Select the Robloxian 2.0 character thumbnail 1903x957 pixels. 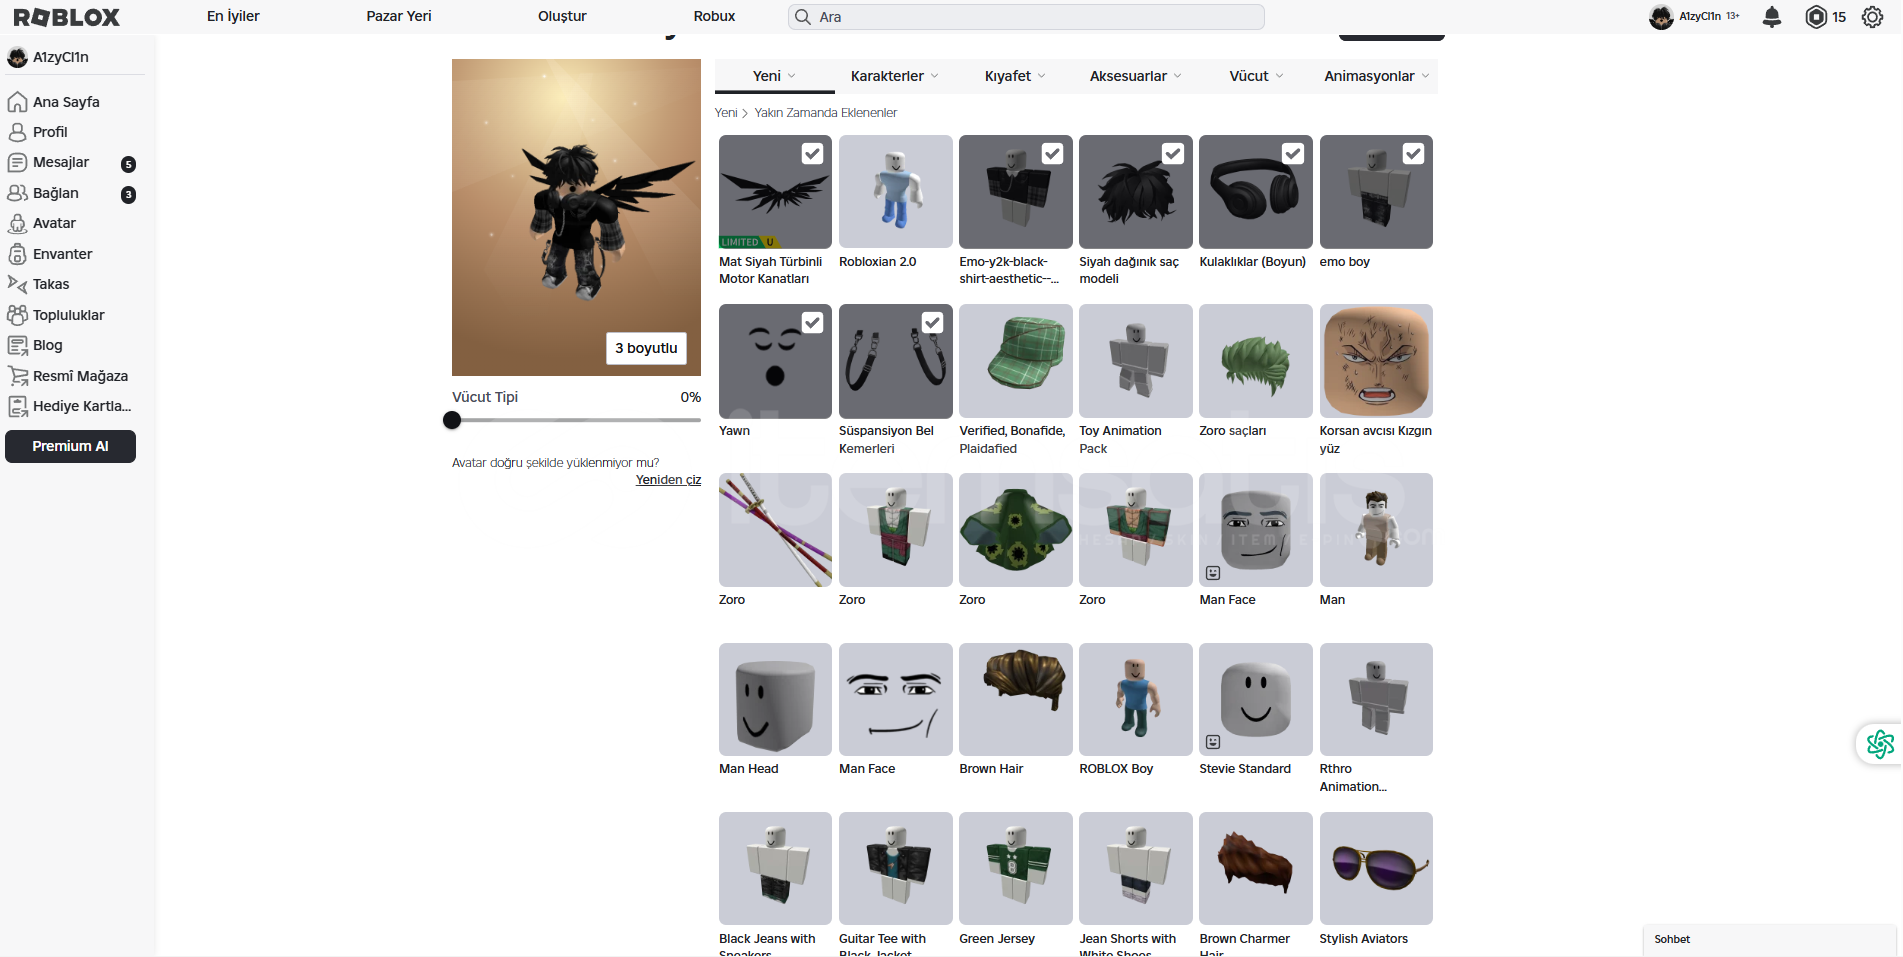coord(895,191)
